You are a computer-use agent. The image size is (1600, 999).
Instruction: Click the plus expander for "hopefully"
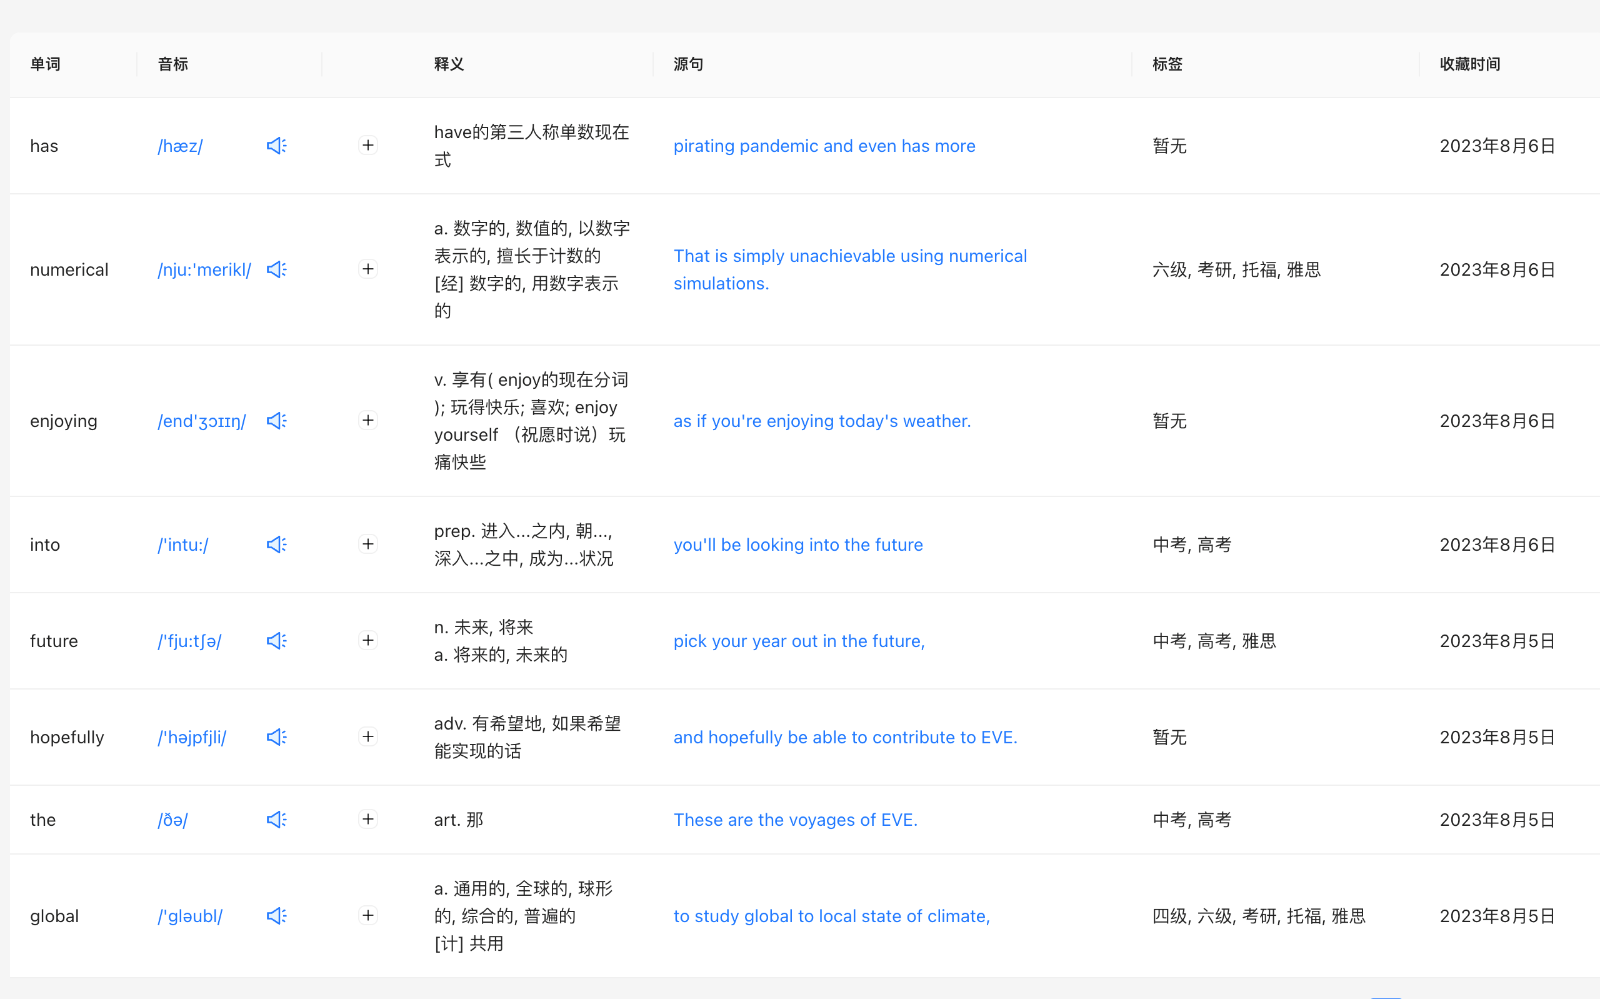(x=368, y=737)
